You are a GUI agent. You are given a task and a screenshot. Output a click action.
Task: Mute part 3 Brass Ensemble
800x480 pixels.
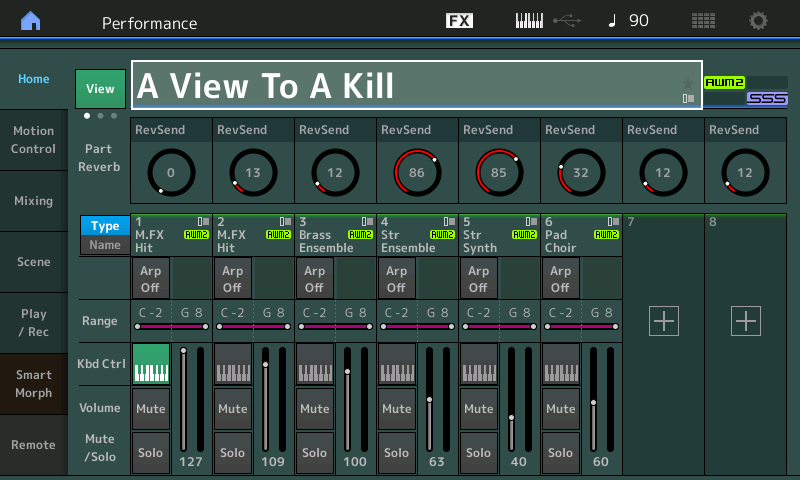(314, 409)
